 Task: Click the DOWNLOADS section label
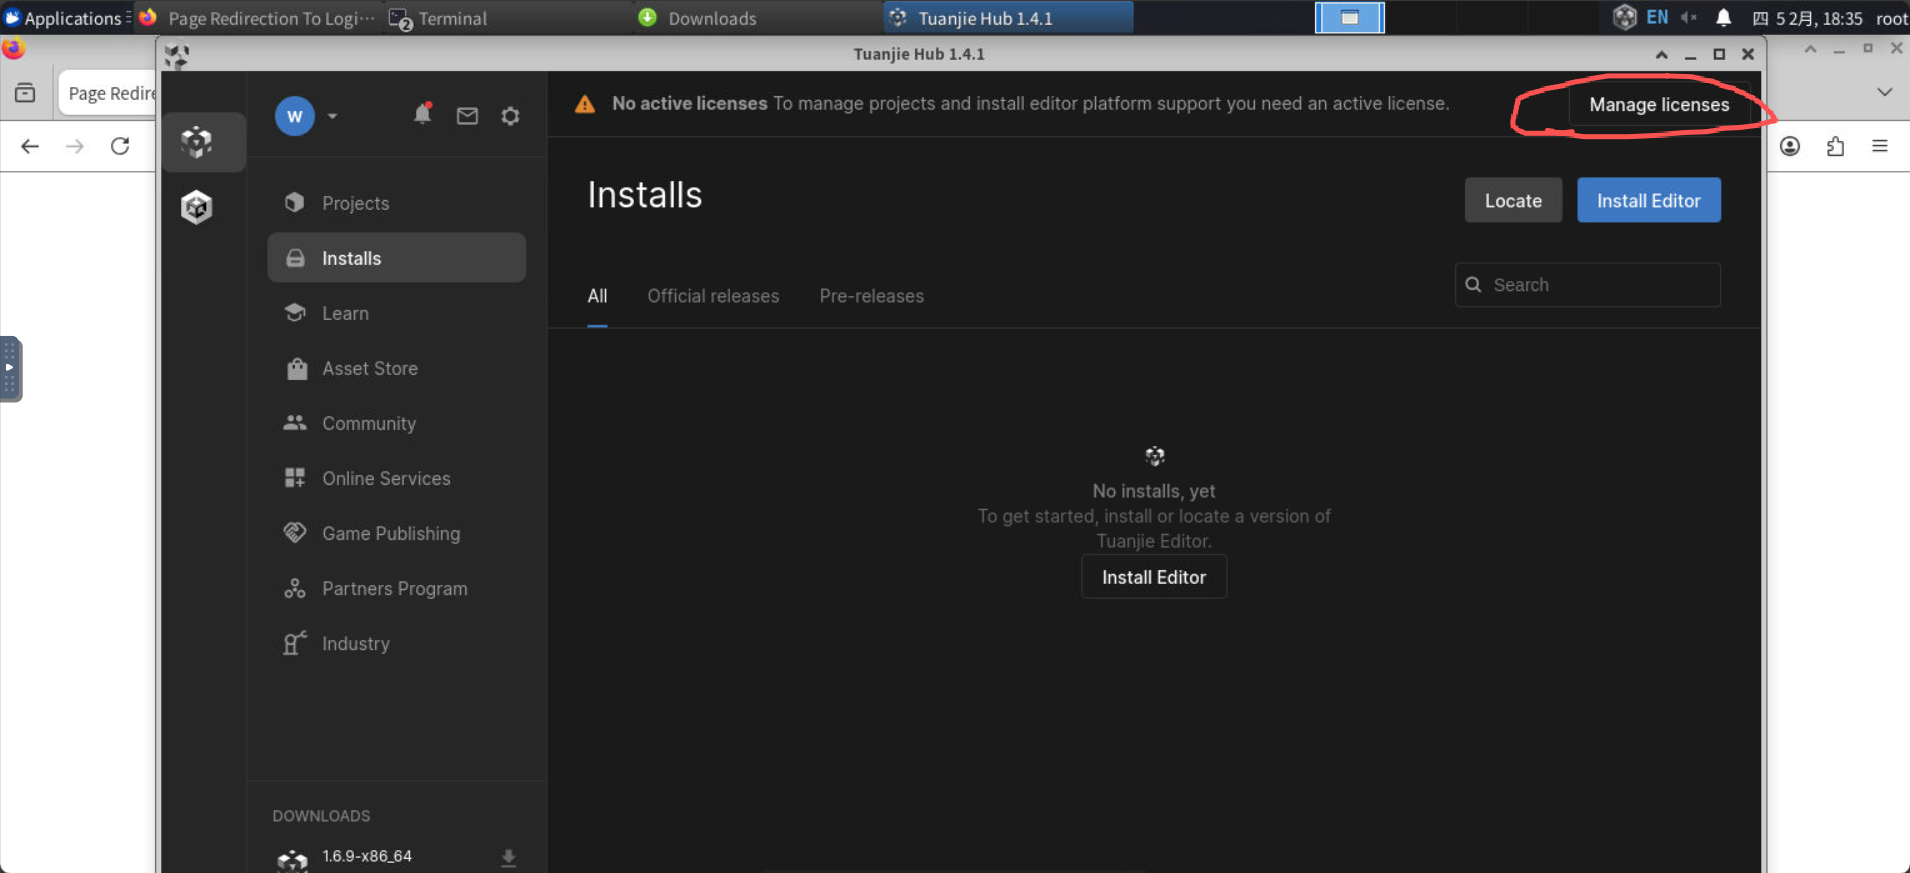321,816
